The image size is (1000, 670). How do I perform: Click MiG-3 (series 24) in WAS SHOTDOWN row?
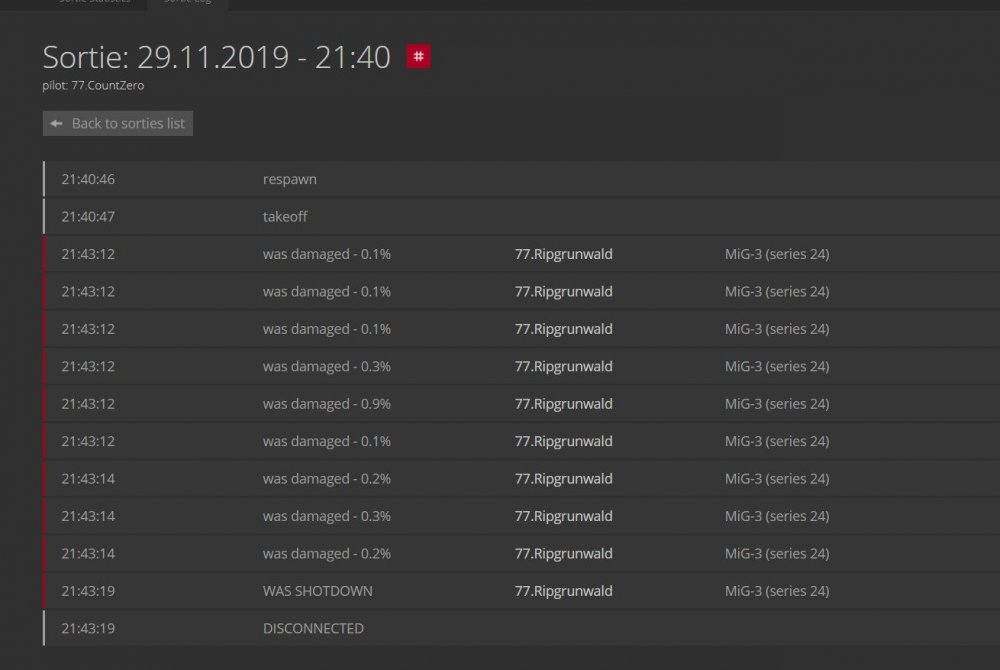[777, 591]
